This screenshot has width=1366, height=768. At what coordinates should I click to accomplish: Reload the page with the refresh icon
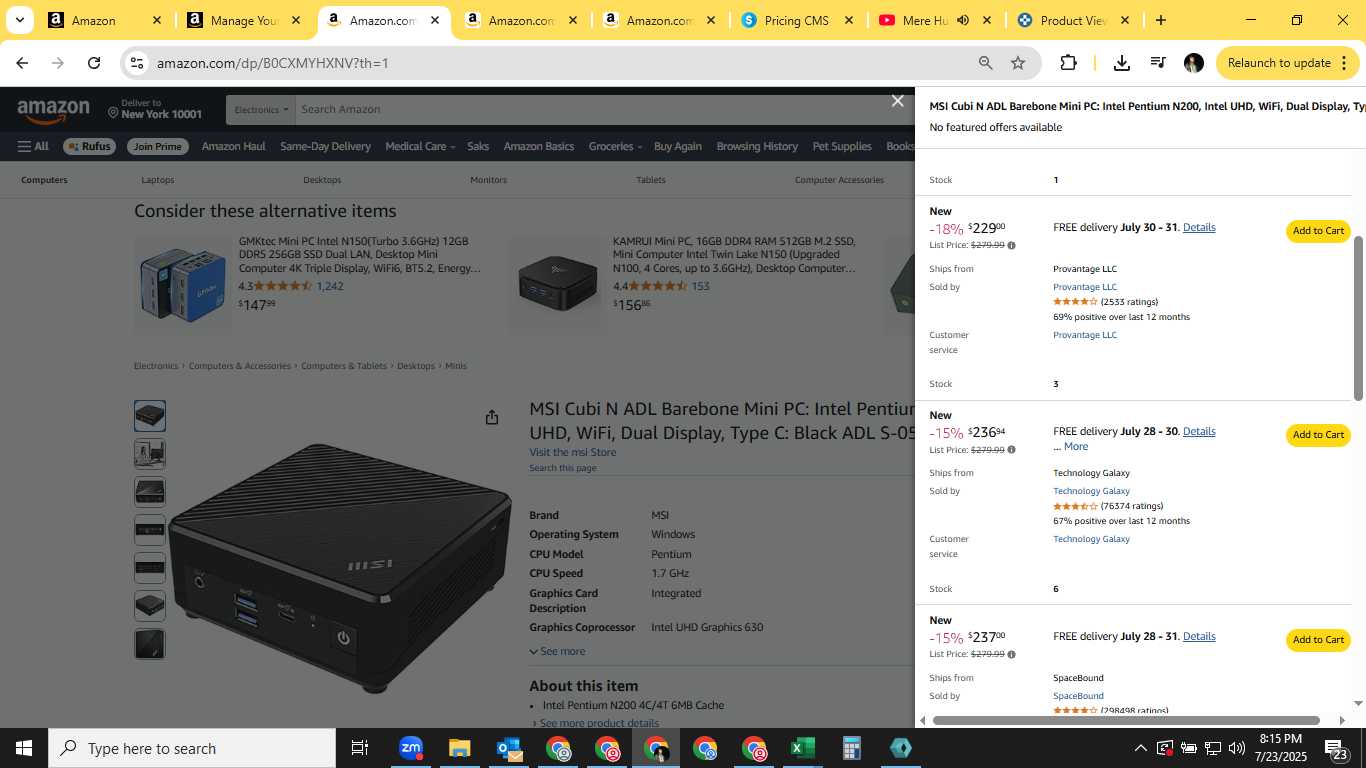point(94,63)
